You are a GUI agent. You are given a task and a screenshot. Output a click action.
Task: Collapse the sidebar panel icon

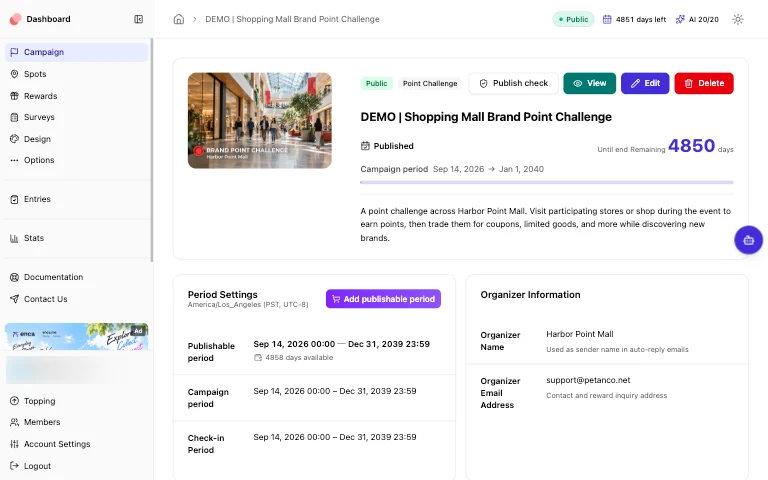coord(139,19)
